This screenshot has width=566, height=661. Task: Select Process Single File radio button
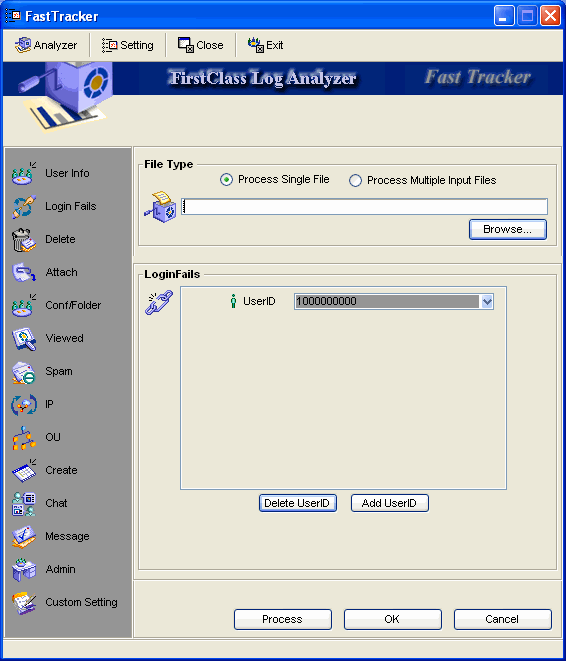[227, 180]
